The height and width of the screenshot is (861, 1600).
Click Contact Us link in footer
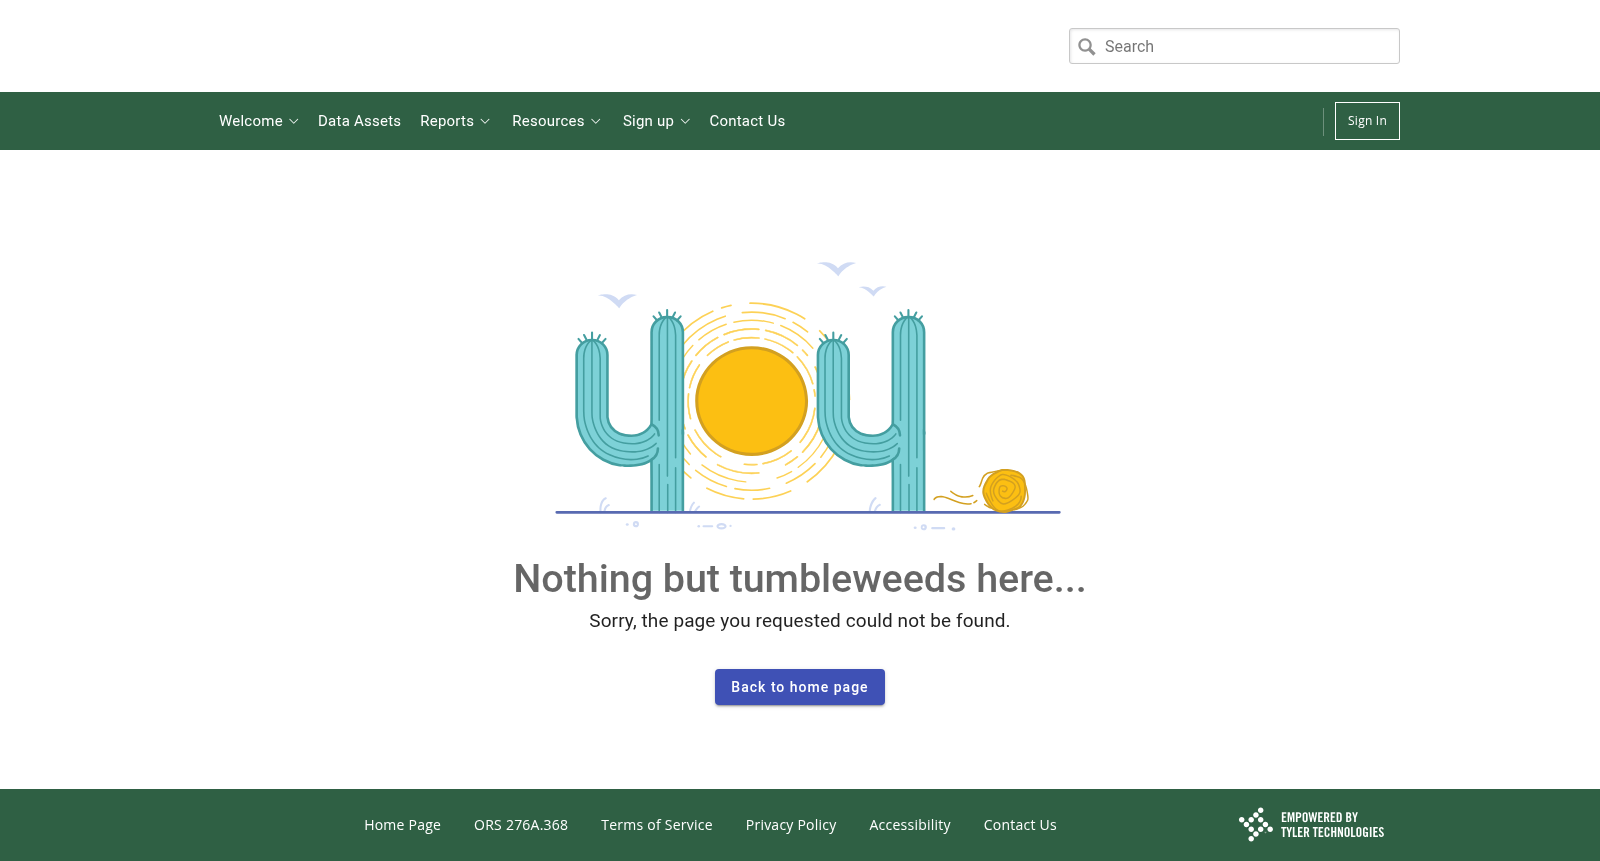1020,825
